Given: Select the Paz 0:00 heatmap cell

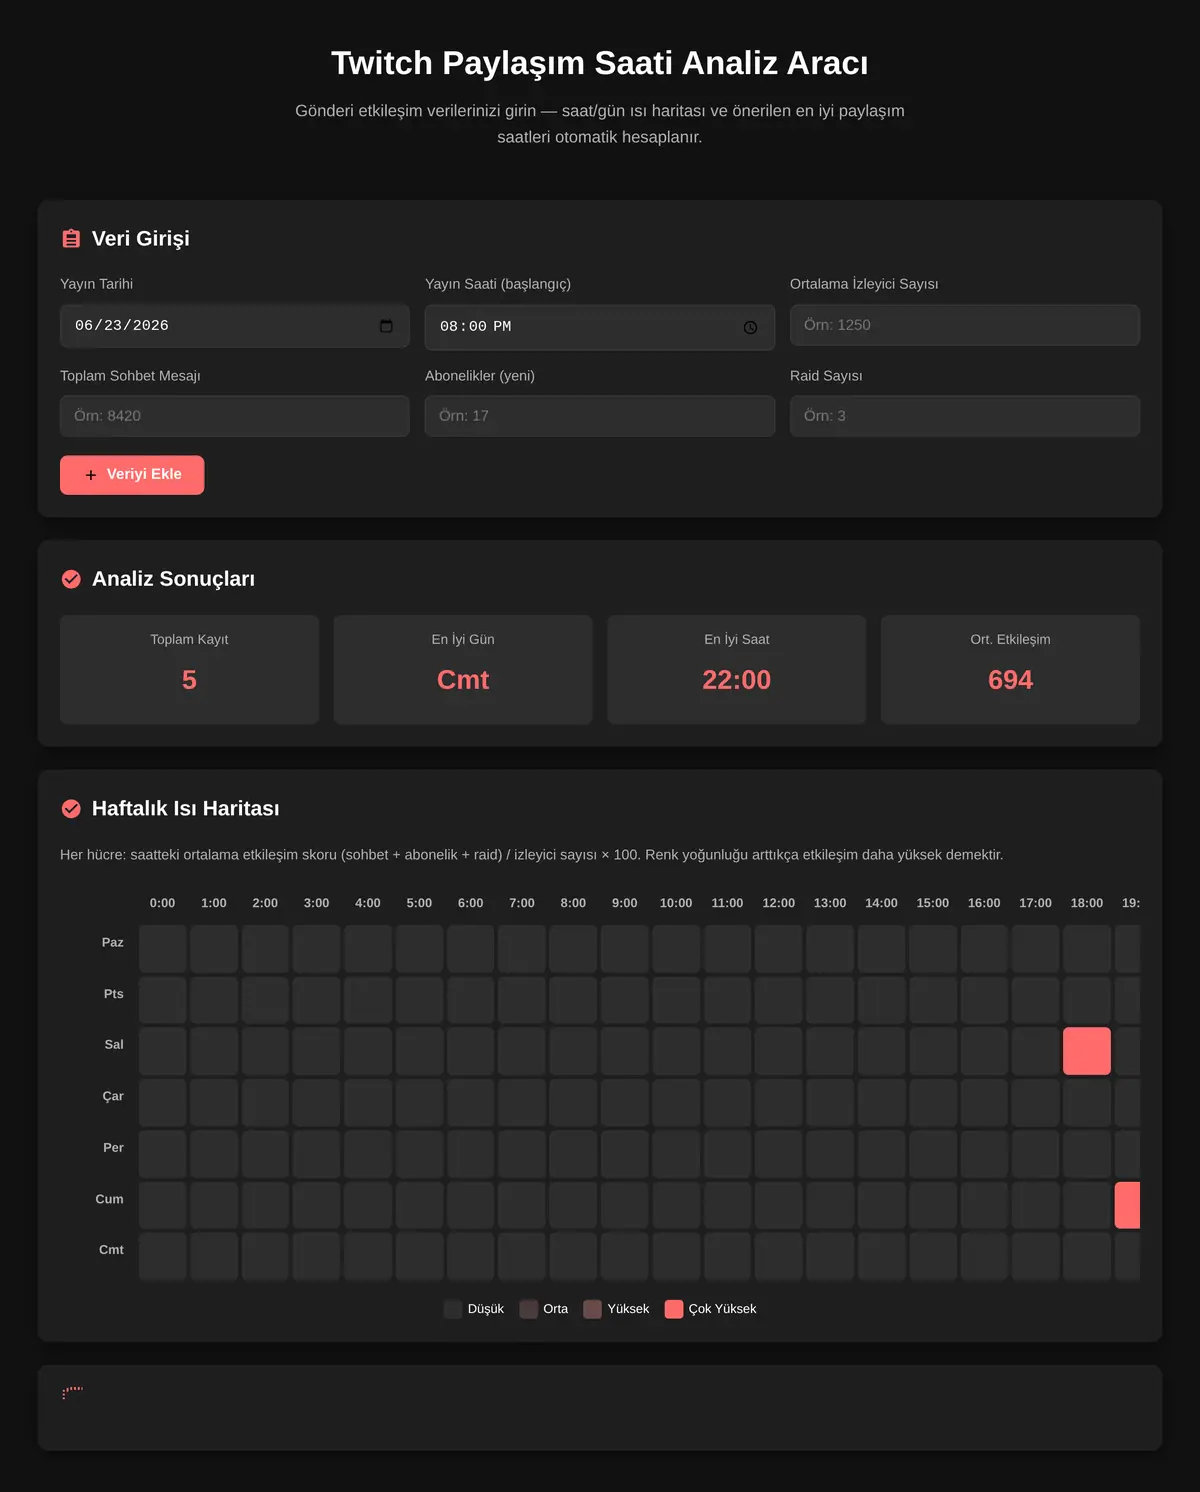Looking at the screenshot, I should click(163, 949).
